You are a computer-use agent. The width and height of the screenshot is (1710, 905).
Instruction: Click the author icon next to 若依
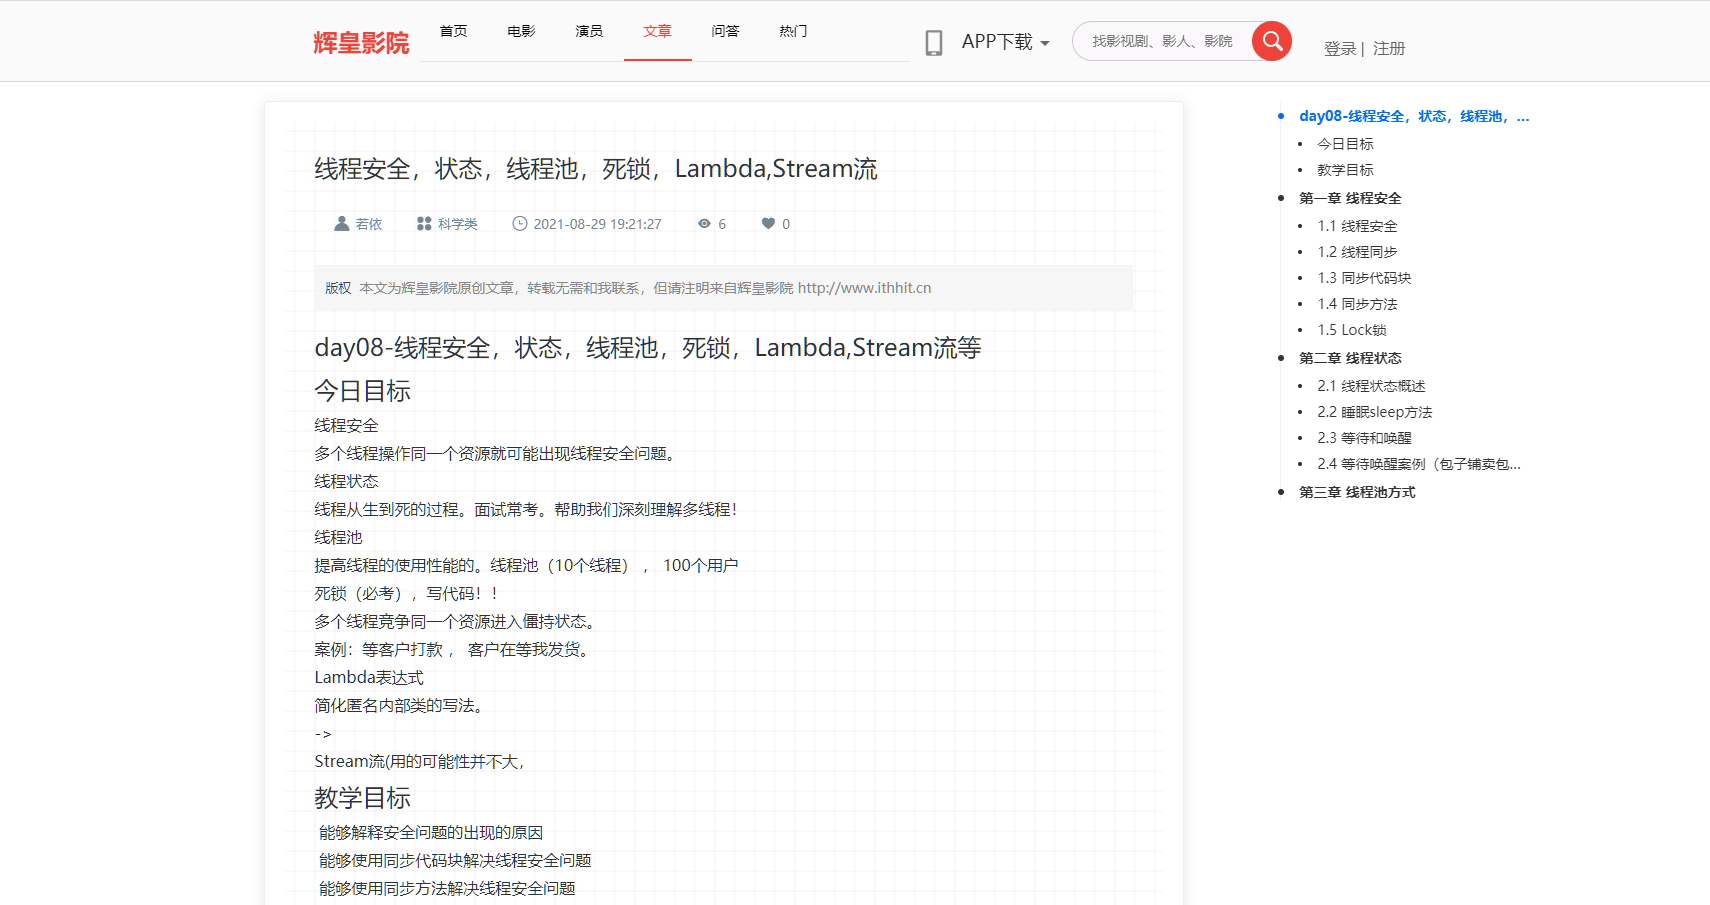(341, 223)
